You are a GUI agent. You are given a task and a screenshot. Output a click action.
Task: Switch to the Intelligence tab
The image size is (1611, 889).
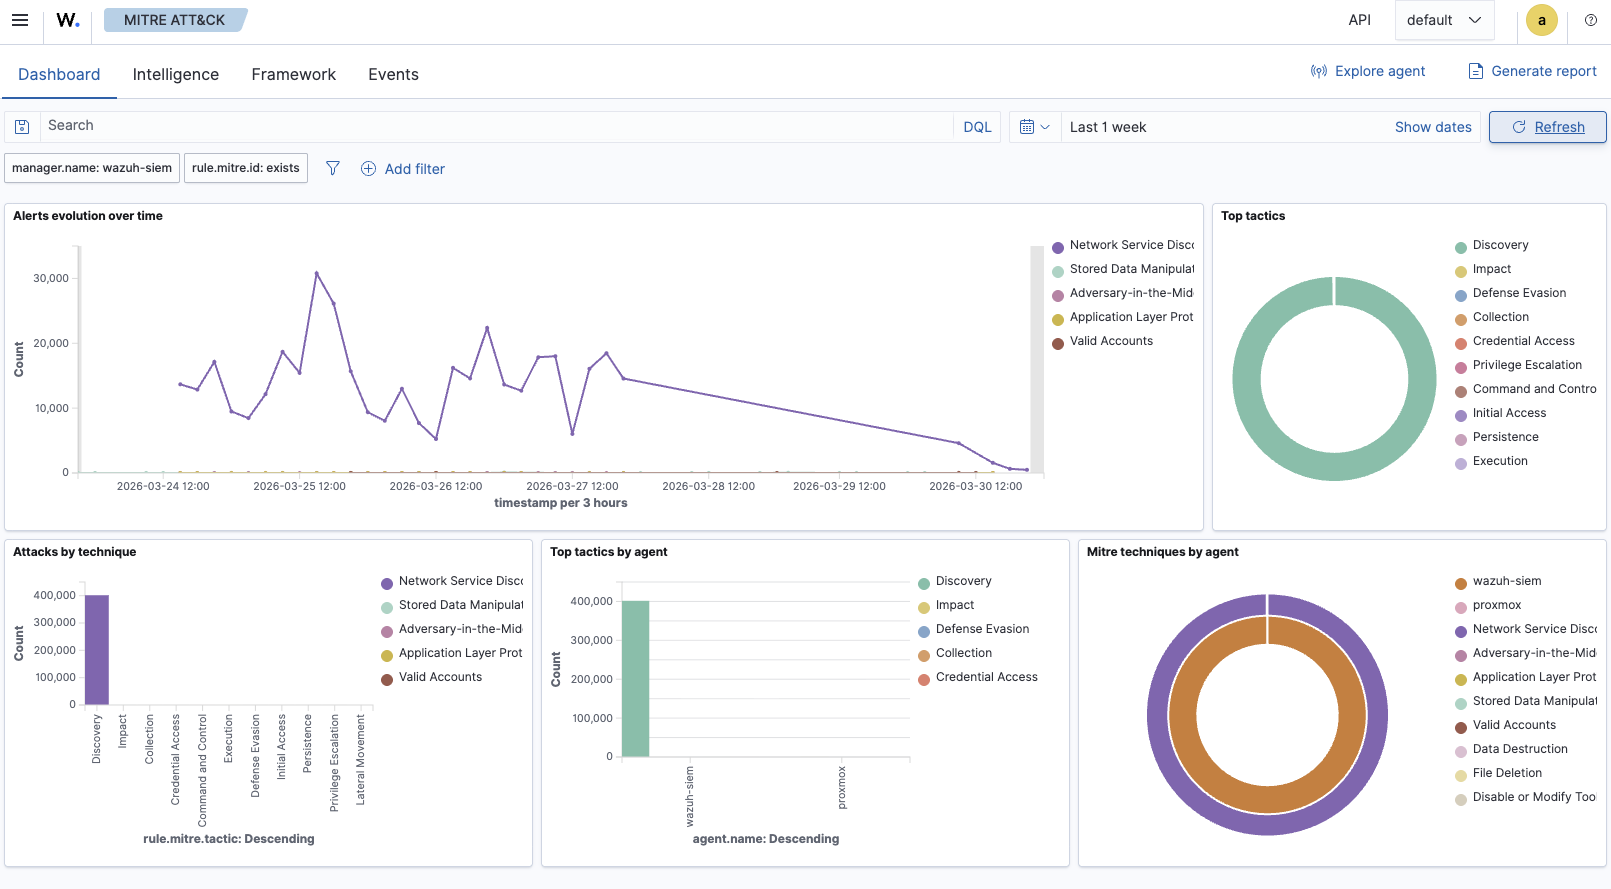click(176, 74)
